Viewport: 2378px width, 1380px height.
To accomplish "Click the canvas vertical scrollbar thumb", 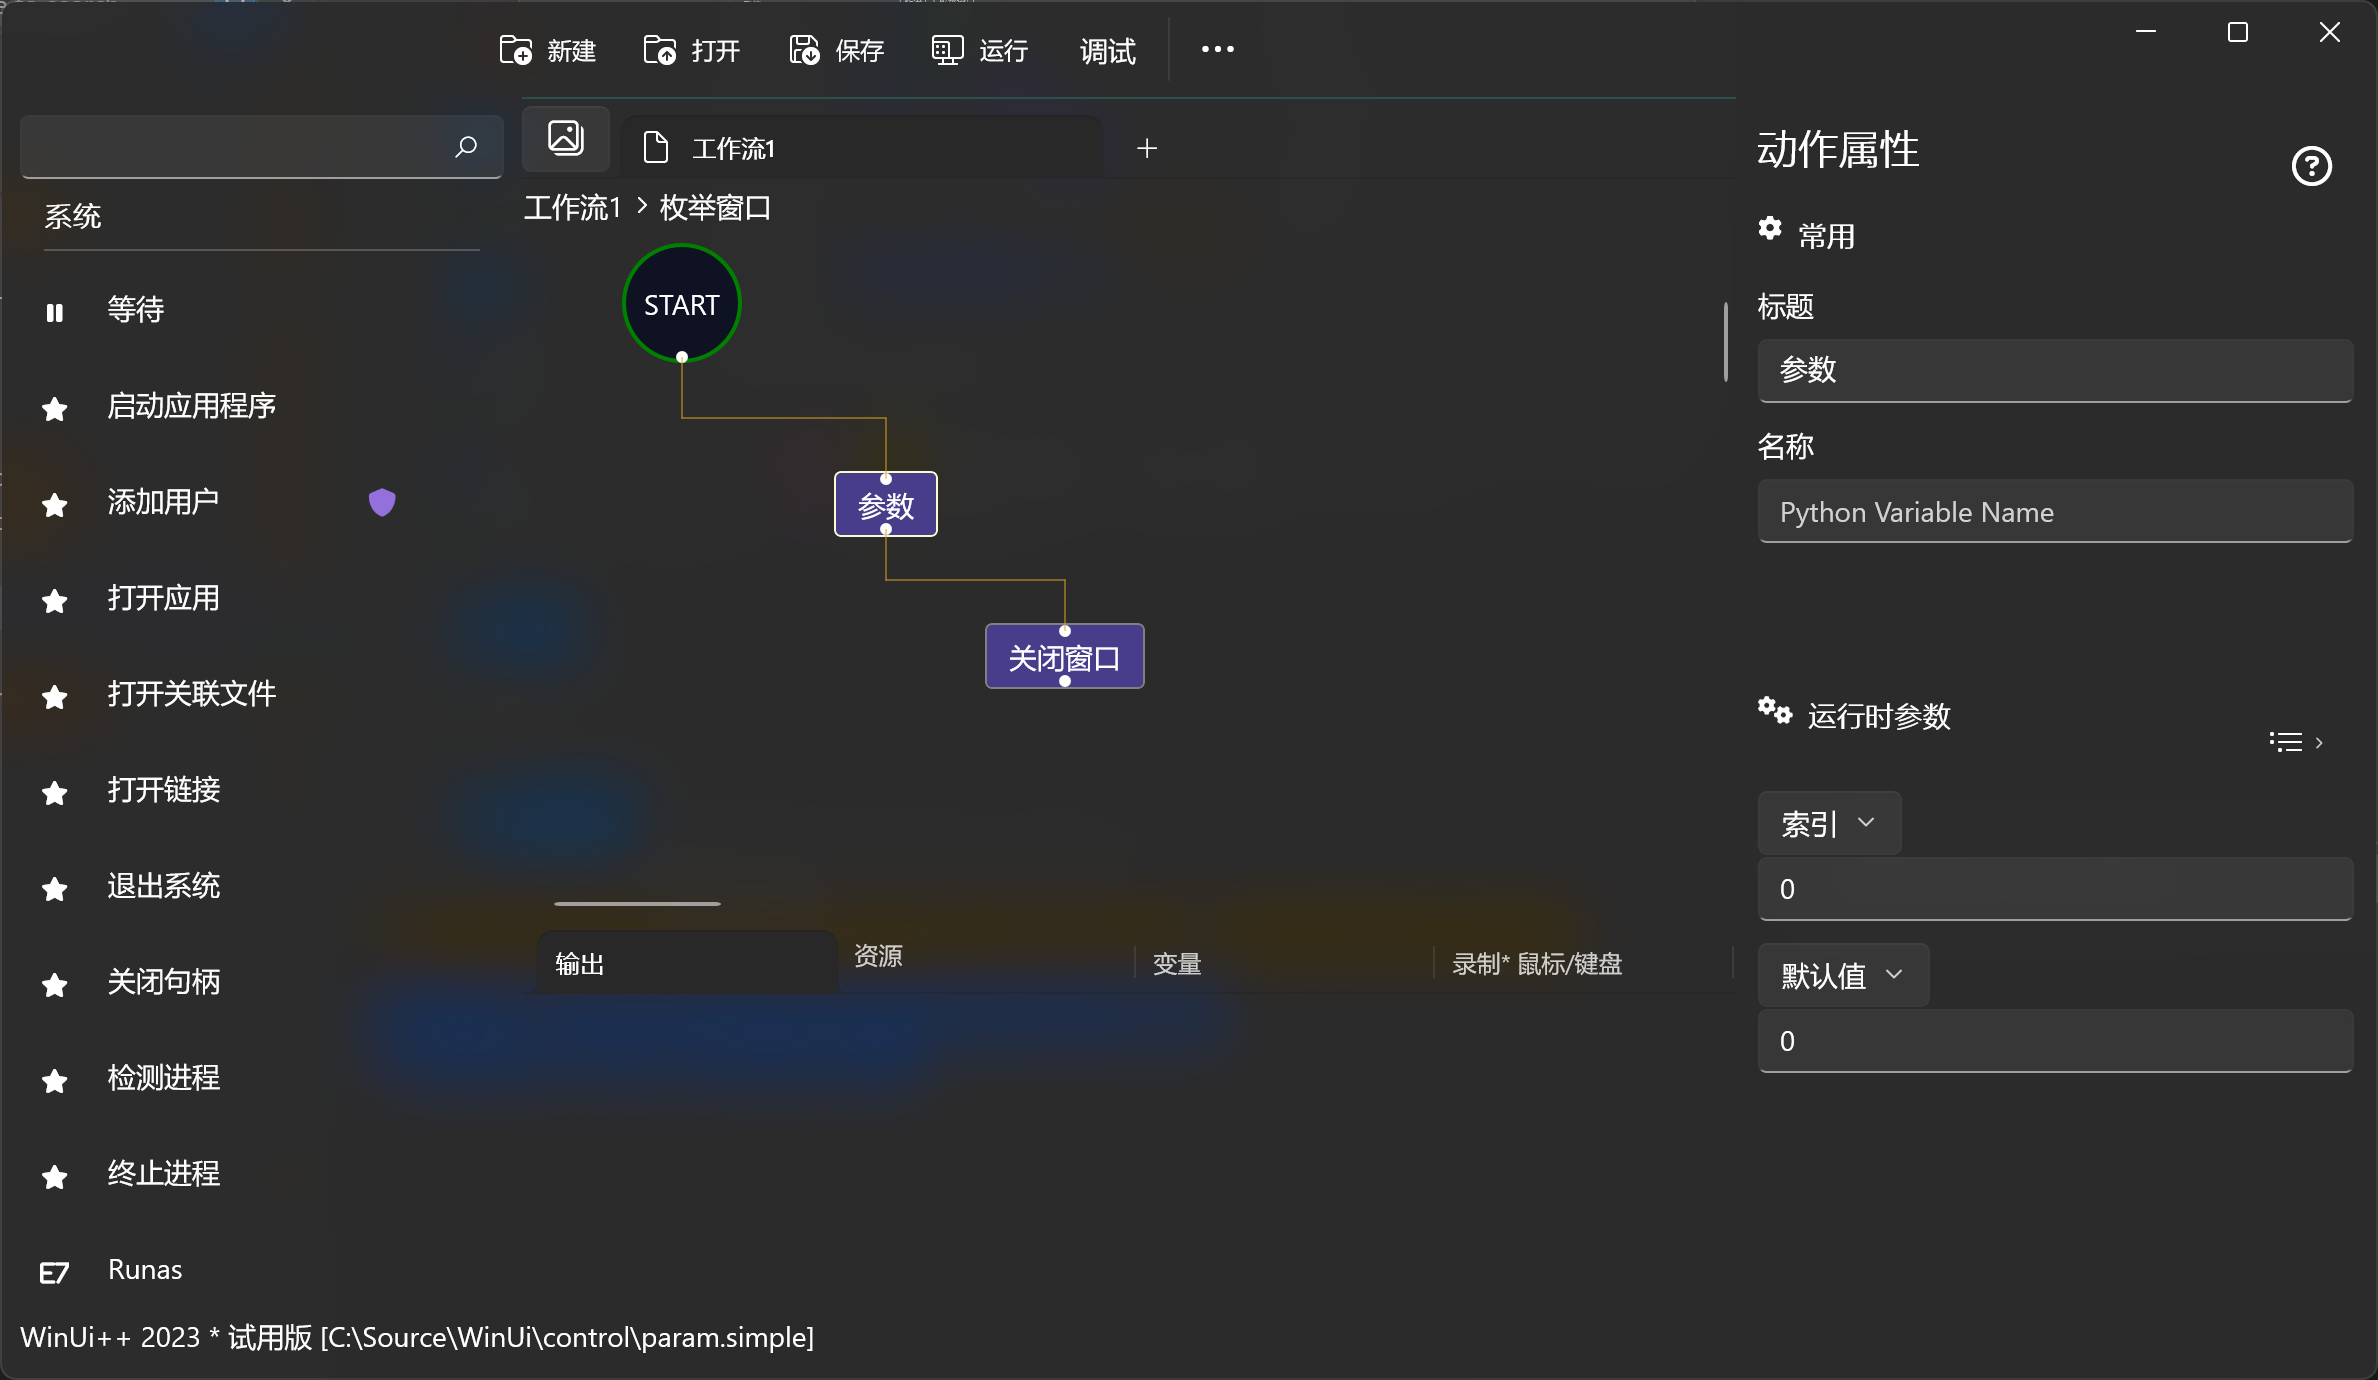I will [1726, 342].
